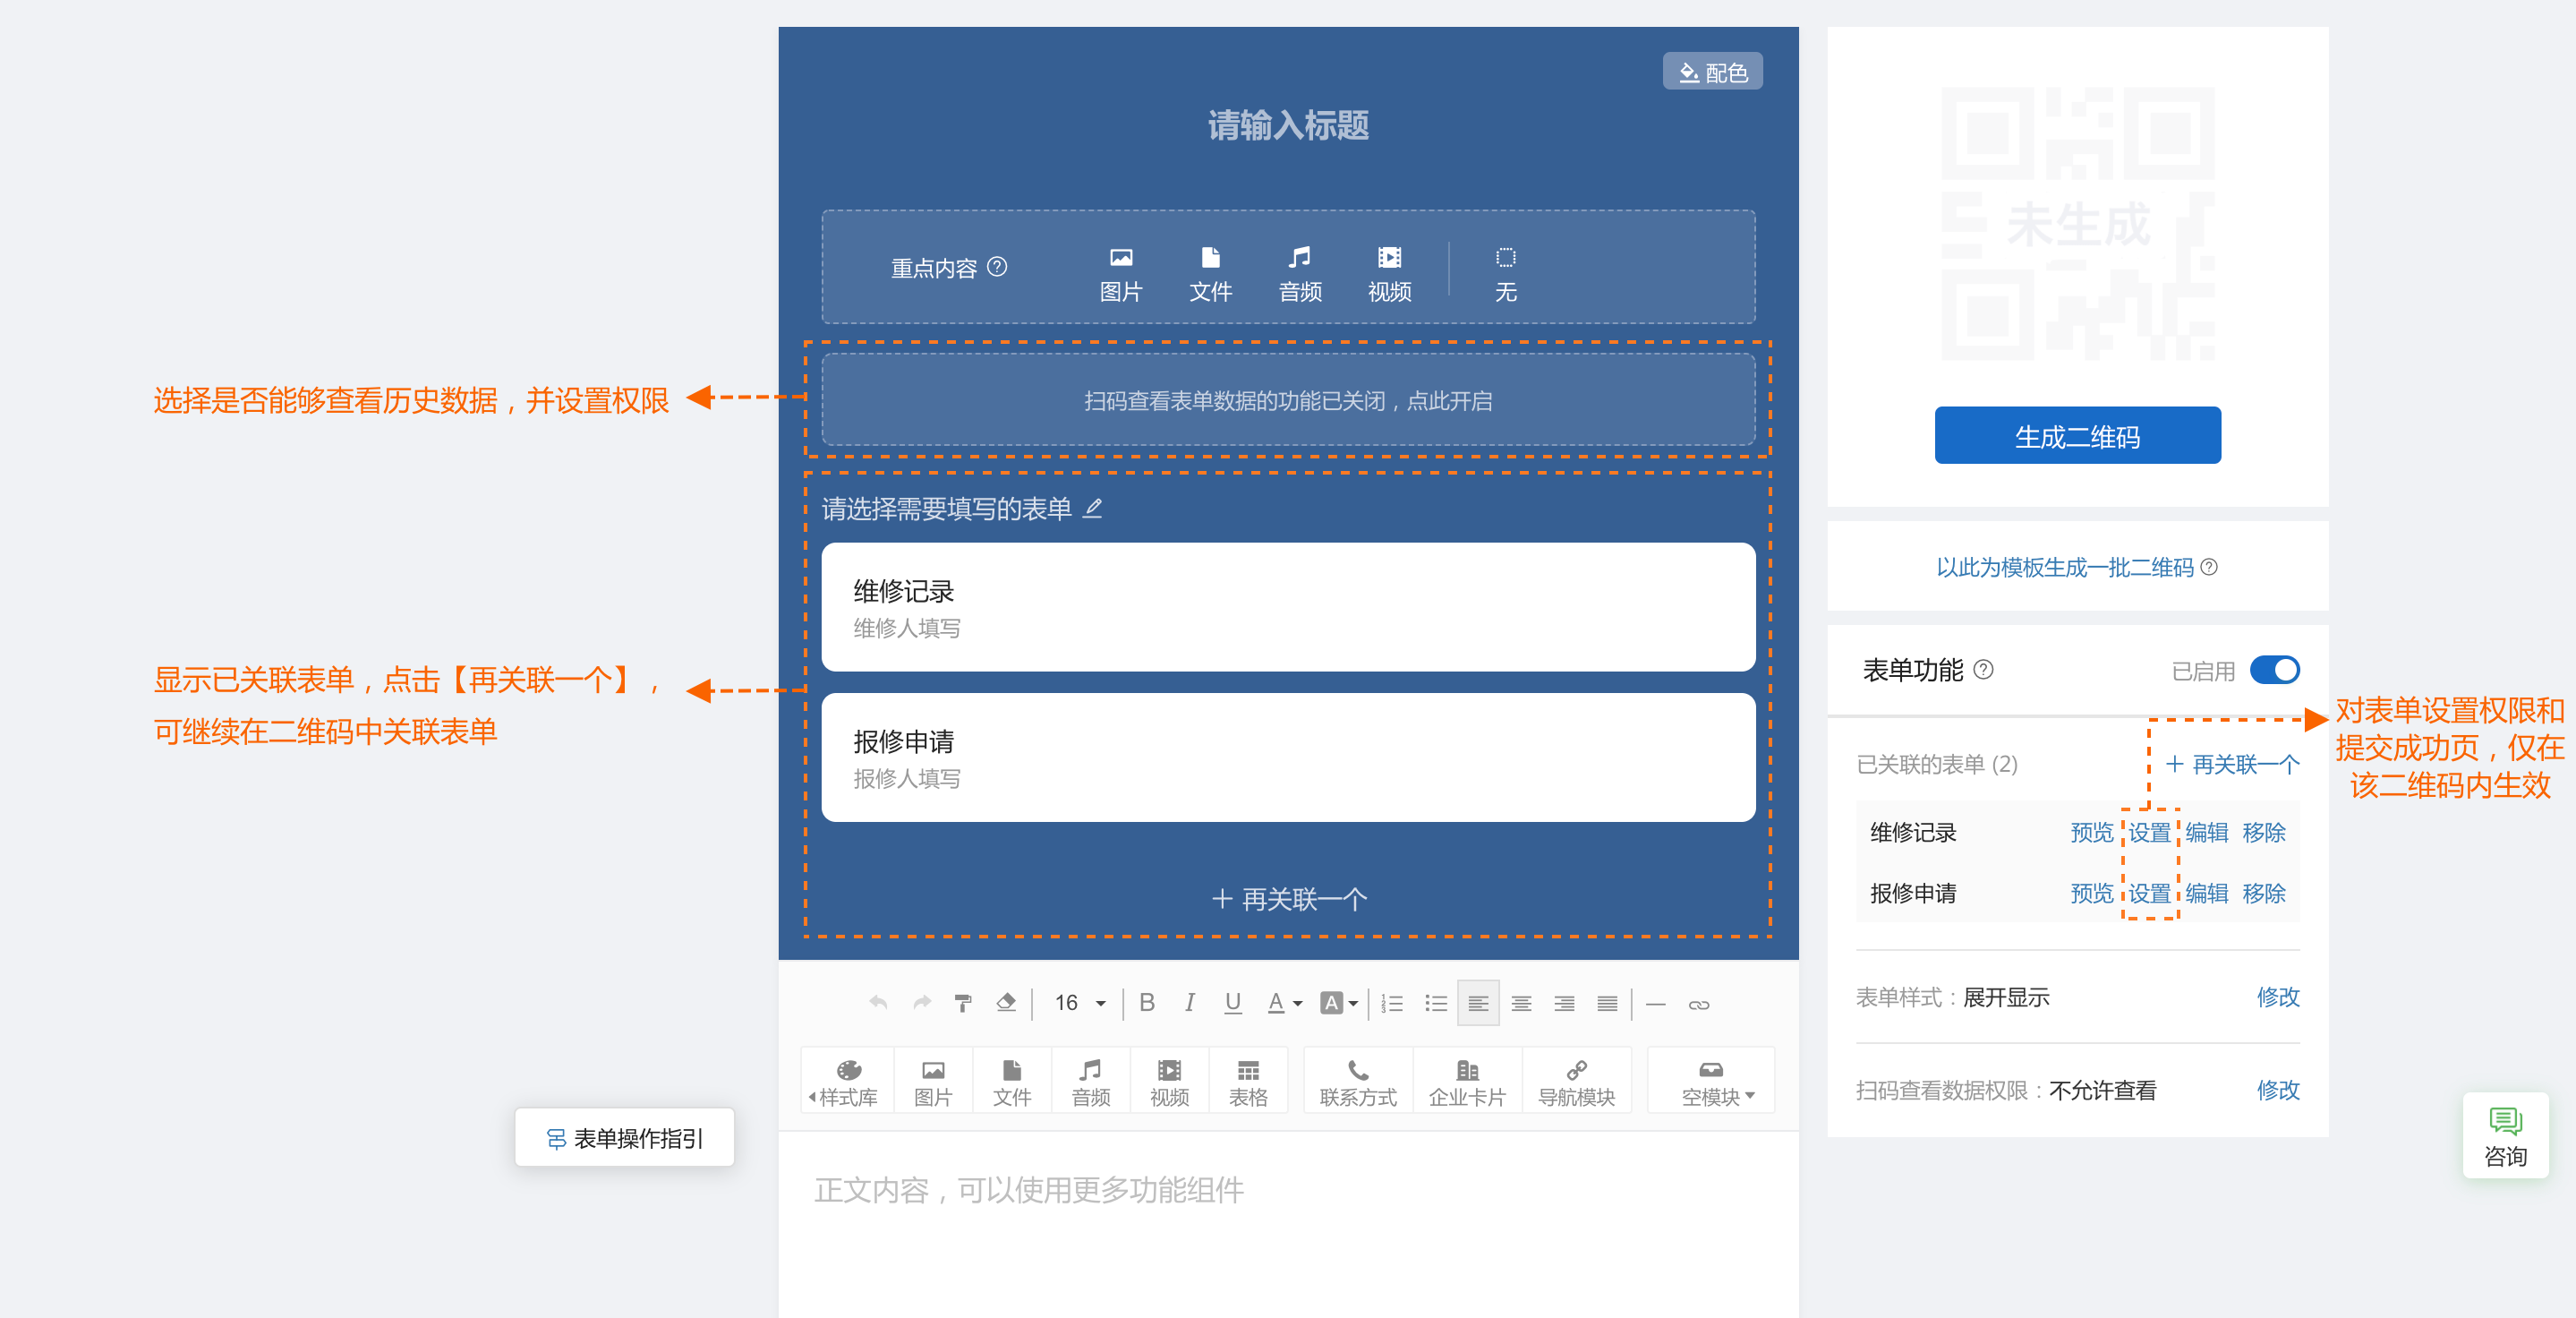Viewport: 2576px width, 1318px height.
Task: Insert 联系方式 contact module
Action: (x=1358, y=1082)
